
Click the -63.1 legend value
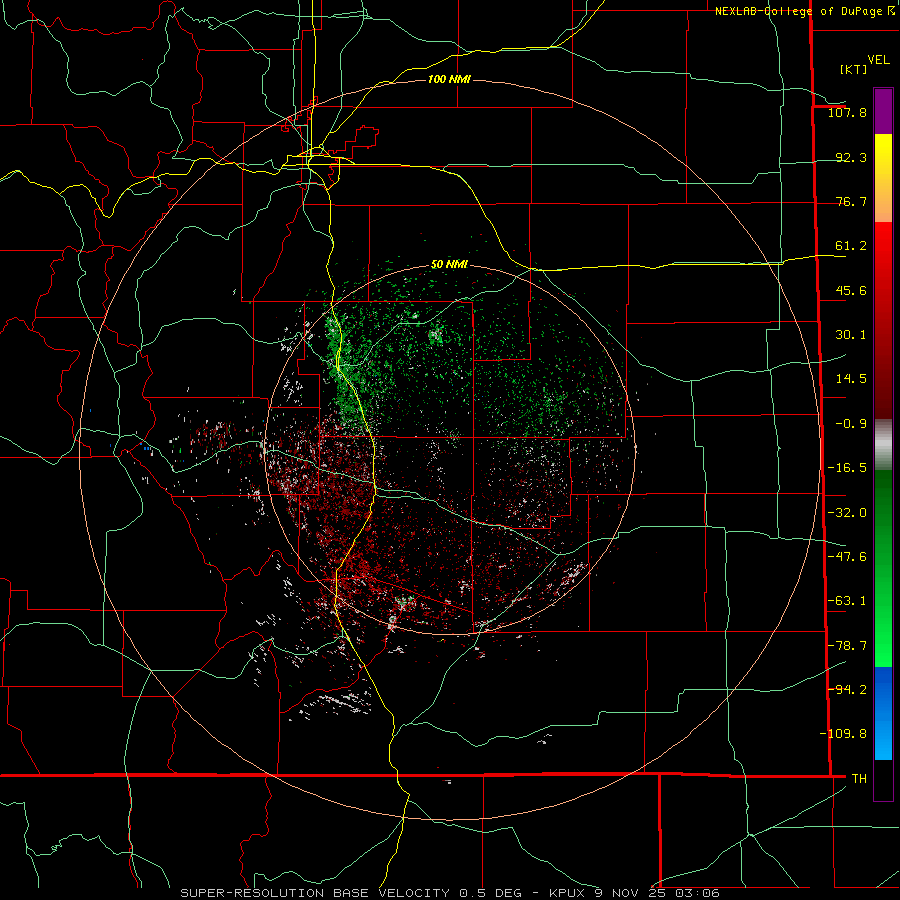(847, 601)
